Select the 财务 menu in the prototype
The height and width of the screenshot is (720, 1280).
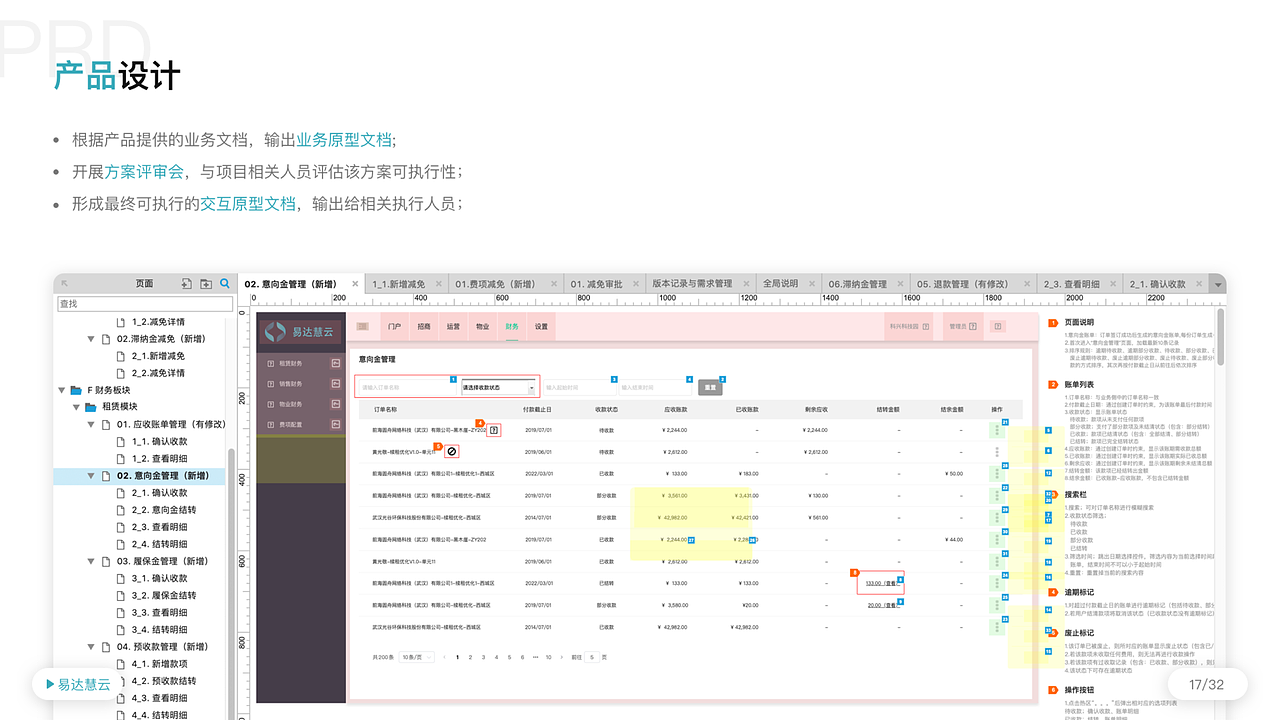coord(512,326)
